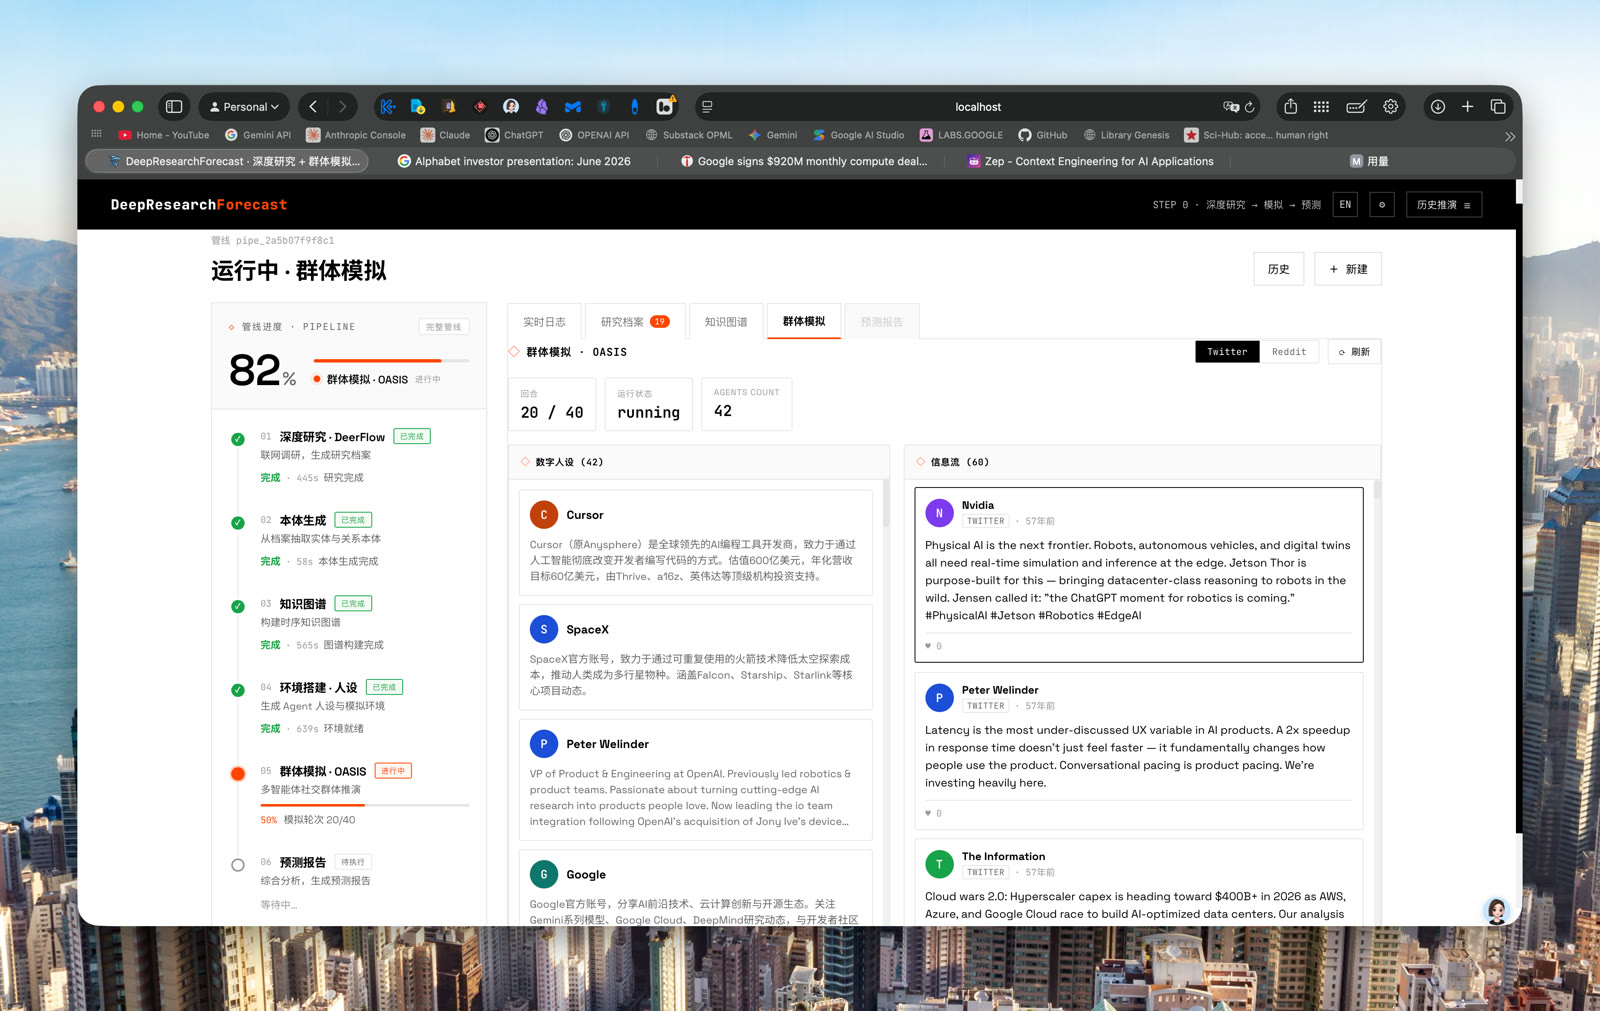Like the Nvidia post heart icon
The width and height of the screenshot is (1600, 1011).
pos(929,646)
